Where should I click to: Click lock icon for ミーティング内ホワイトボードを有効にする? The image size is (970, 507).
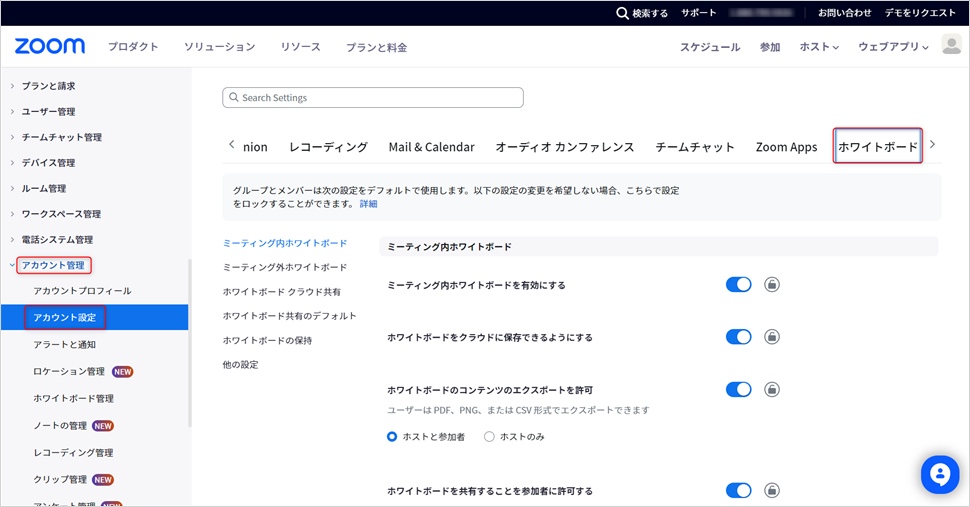pos(771,284)
